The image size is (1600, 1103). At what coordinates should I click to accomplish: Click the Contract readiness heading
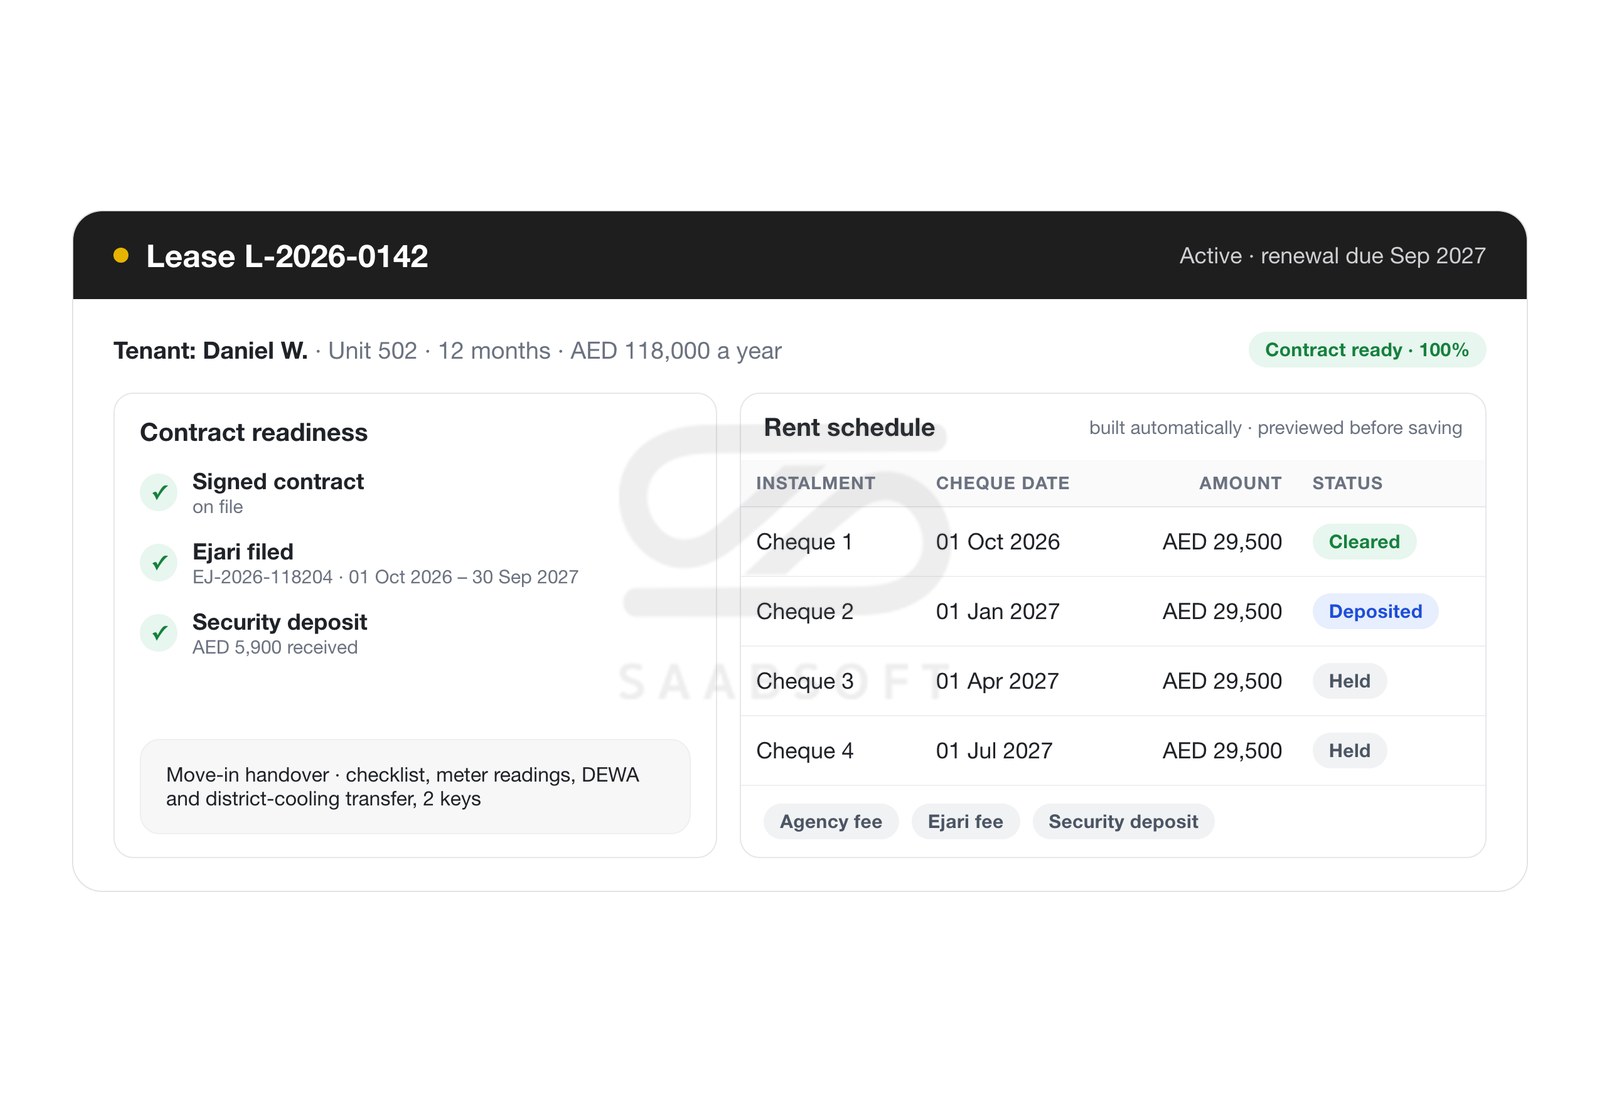coord(254,432)
